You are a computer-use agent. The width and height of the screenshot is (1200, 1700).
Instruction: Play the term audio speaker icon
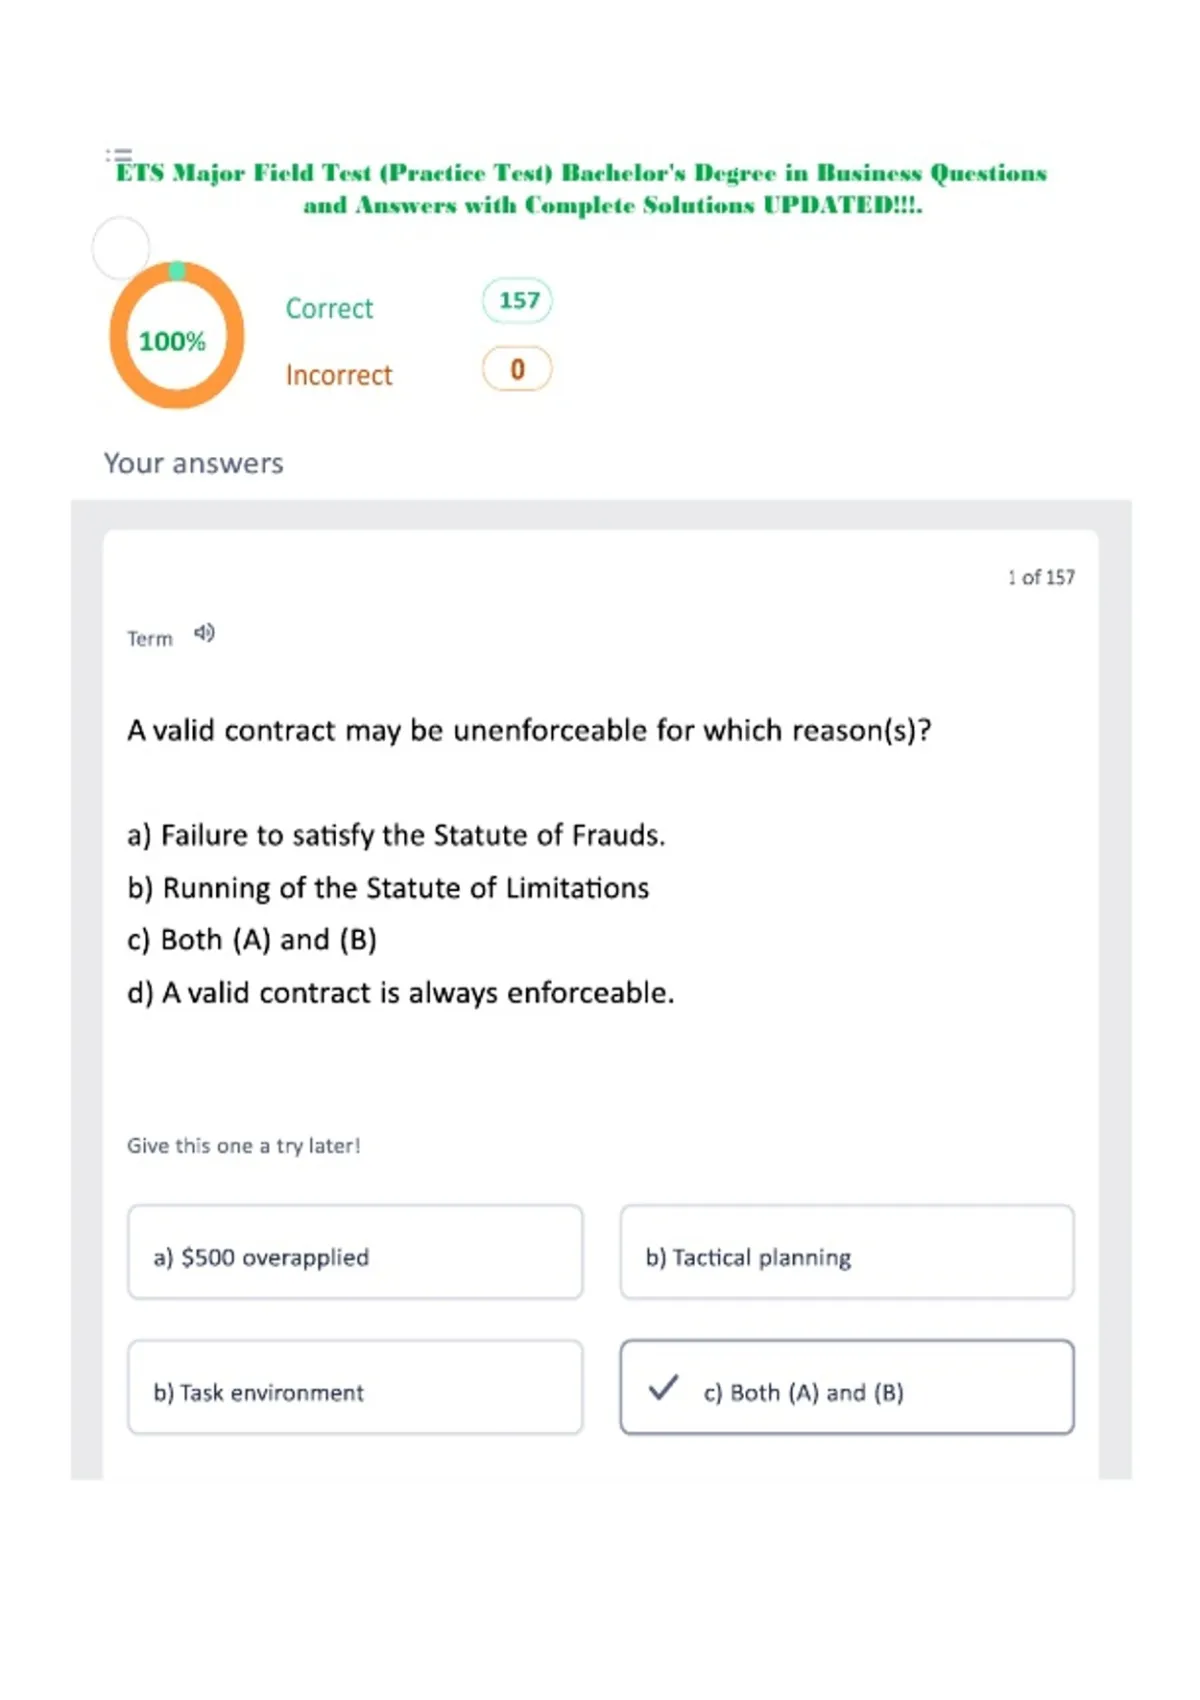(204, 632)
